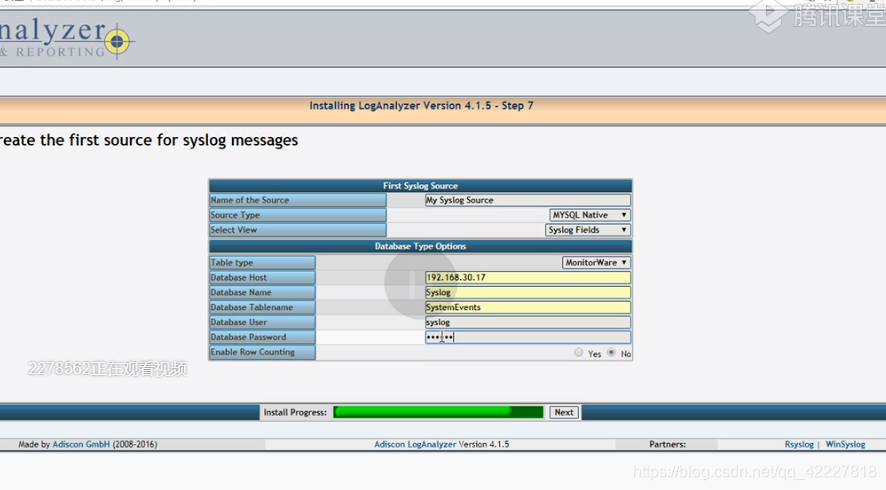Image resolution: width=886 pixels, height=490 pixels.
Task: Click the Installing LogAnalyzer Step 7 title
Action: coord(422,106)
